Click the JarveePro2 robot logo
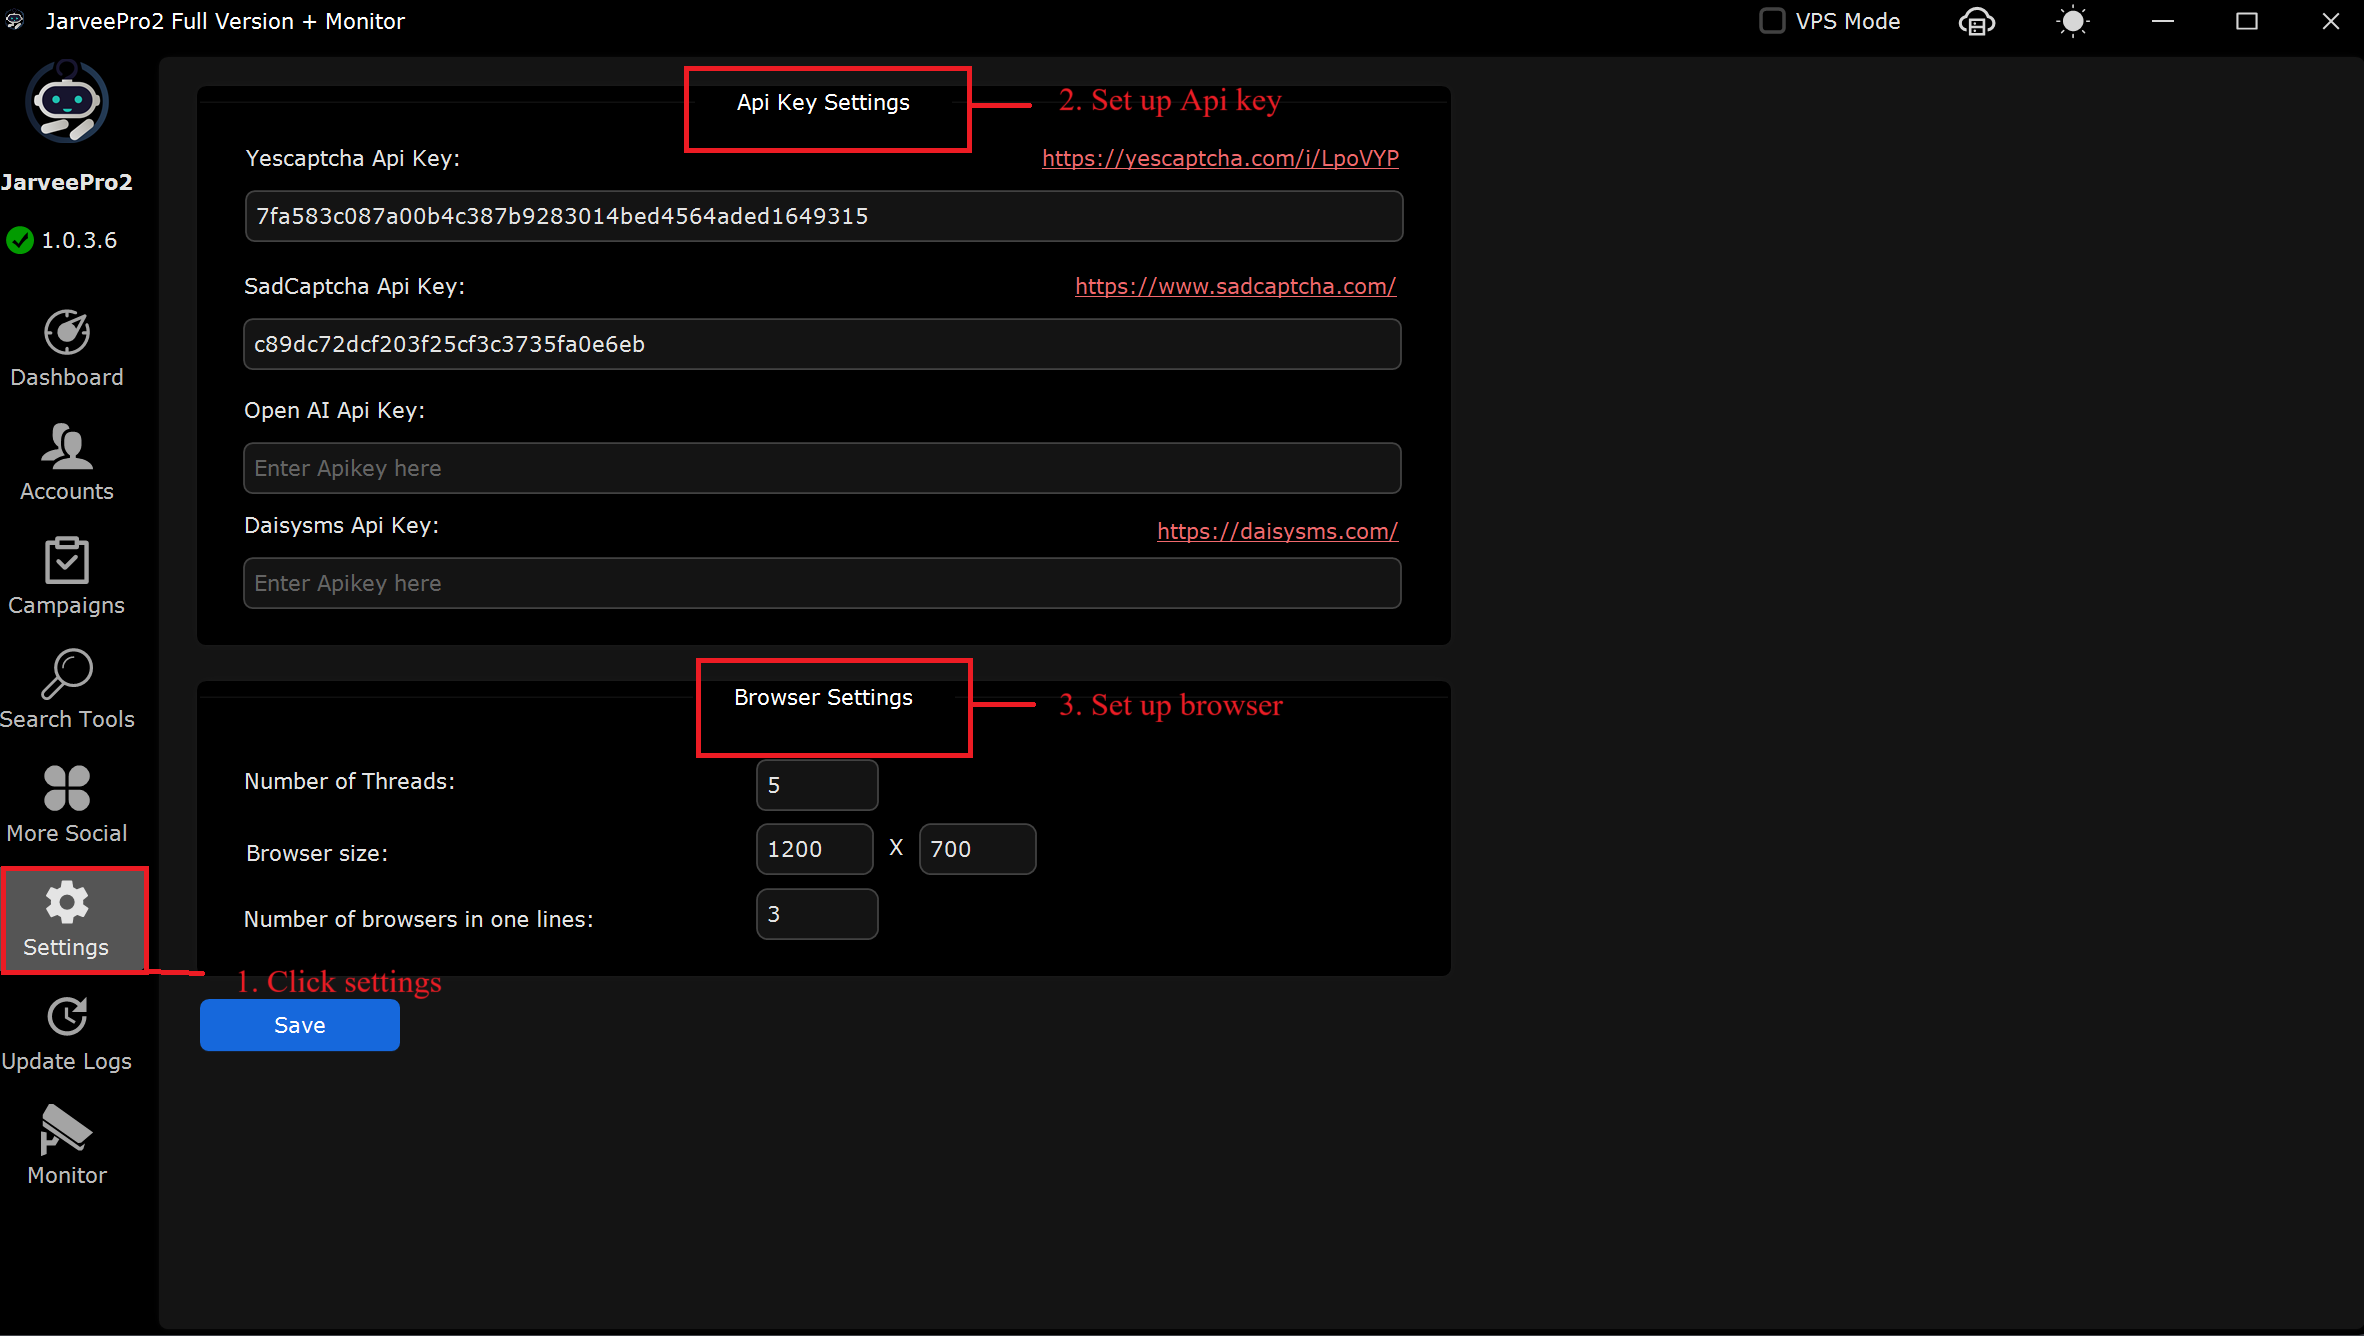Screen dimensions: 2364x1336 (67, 101)
